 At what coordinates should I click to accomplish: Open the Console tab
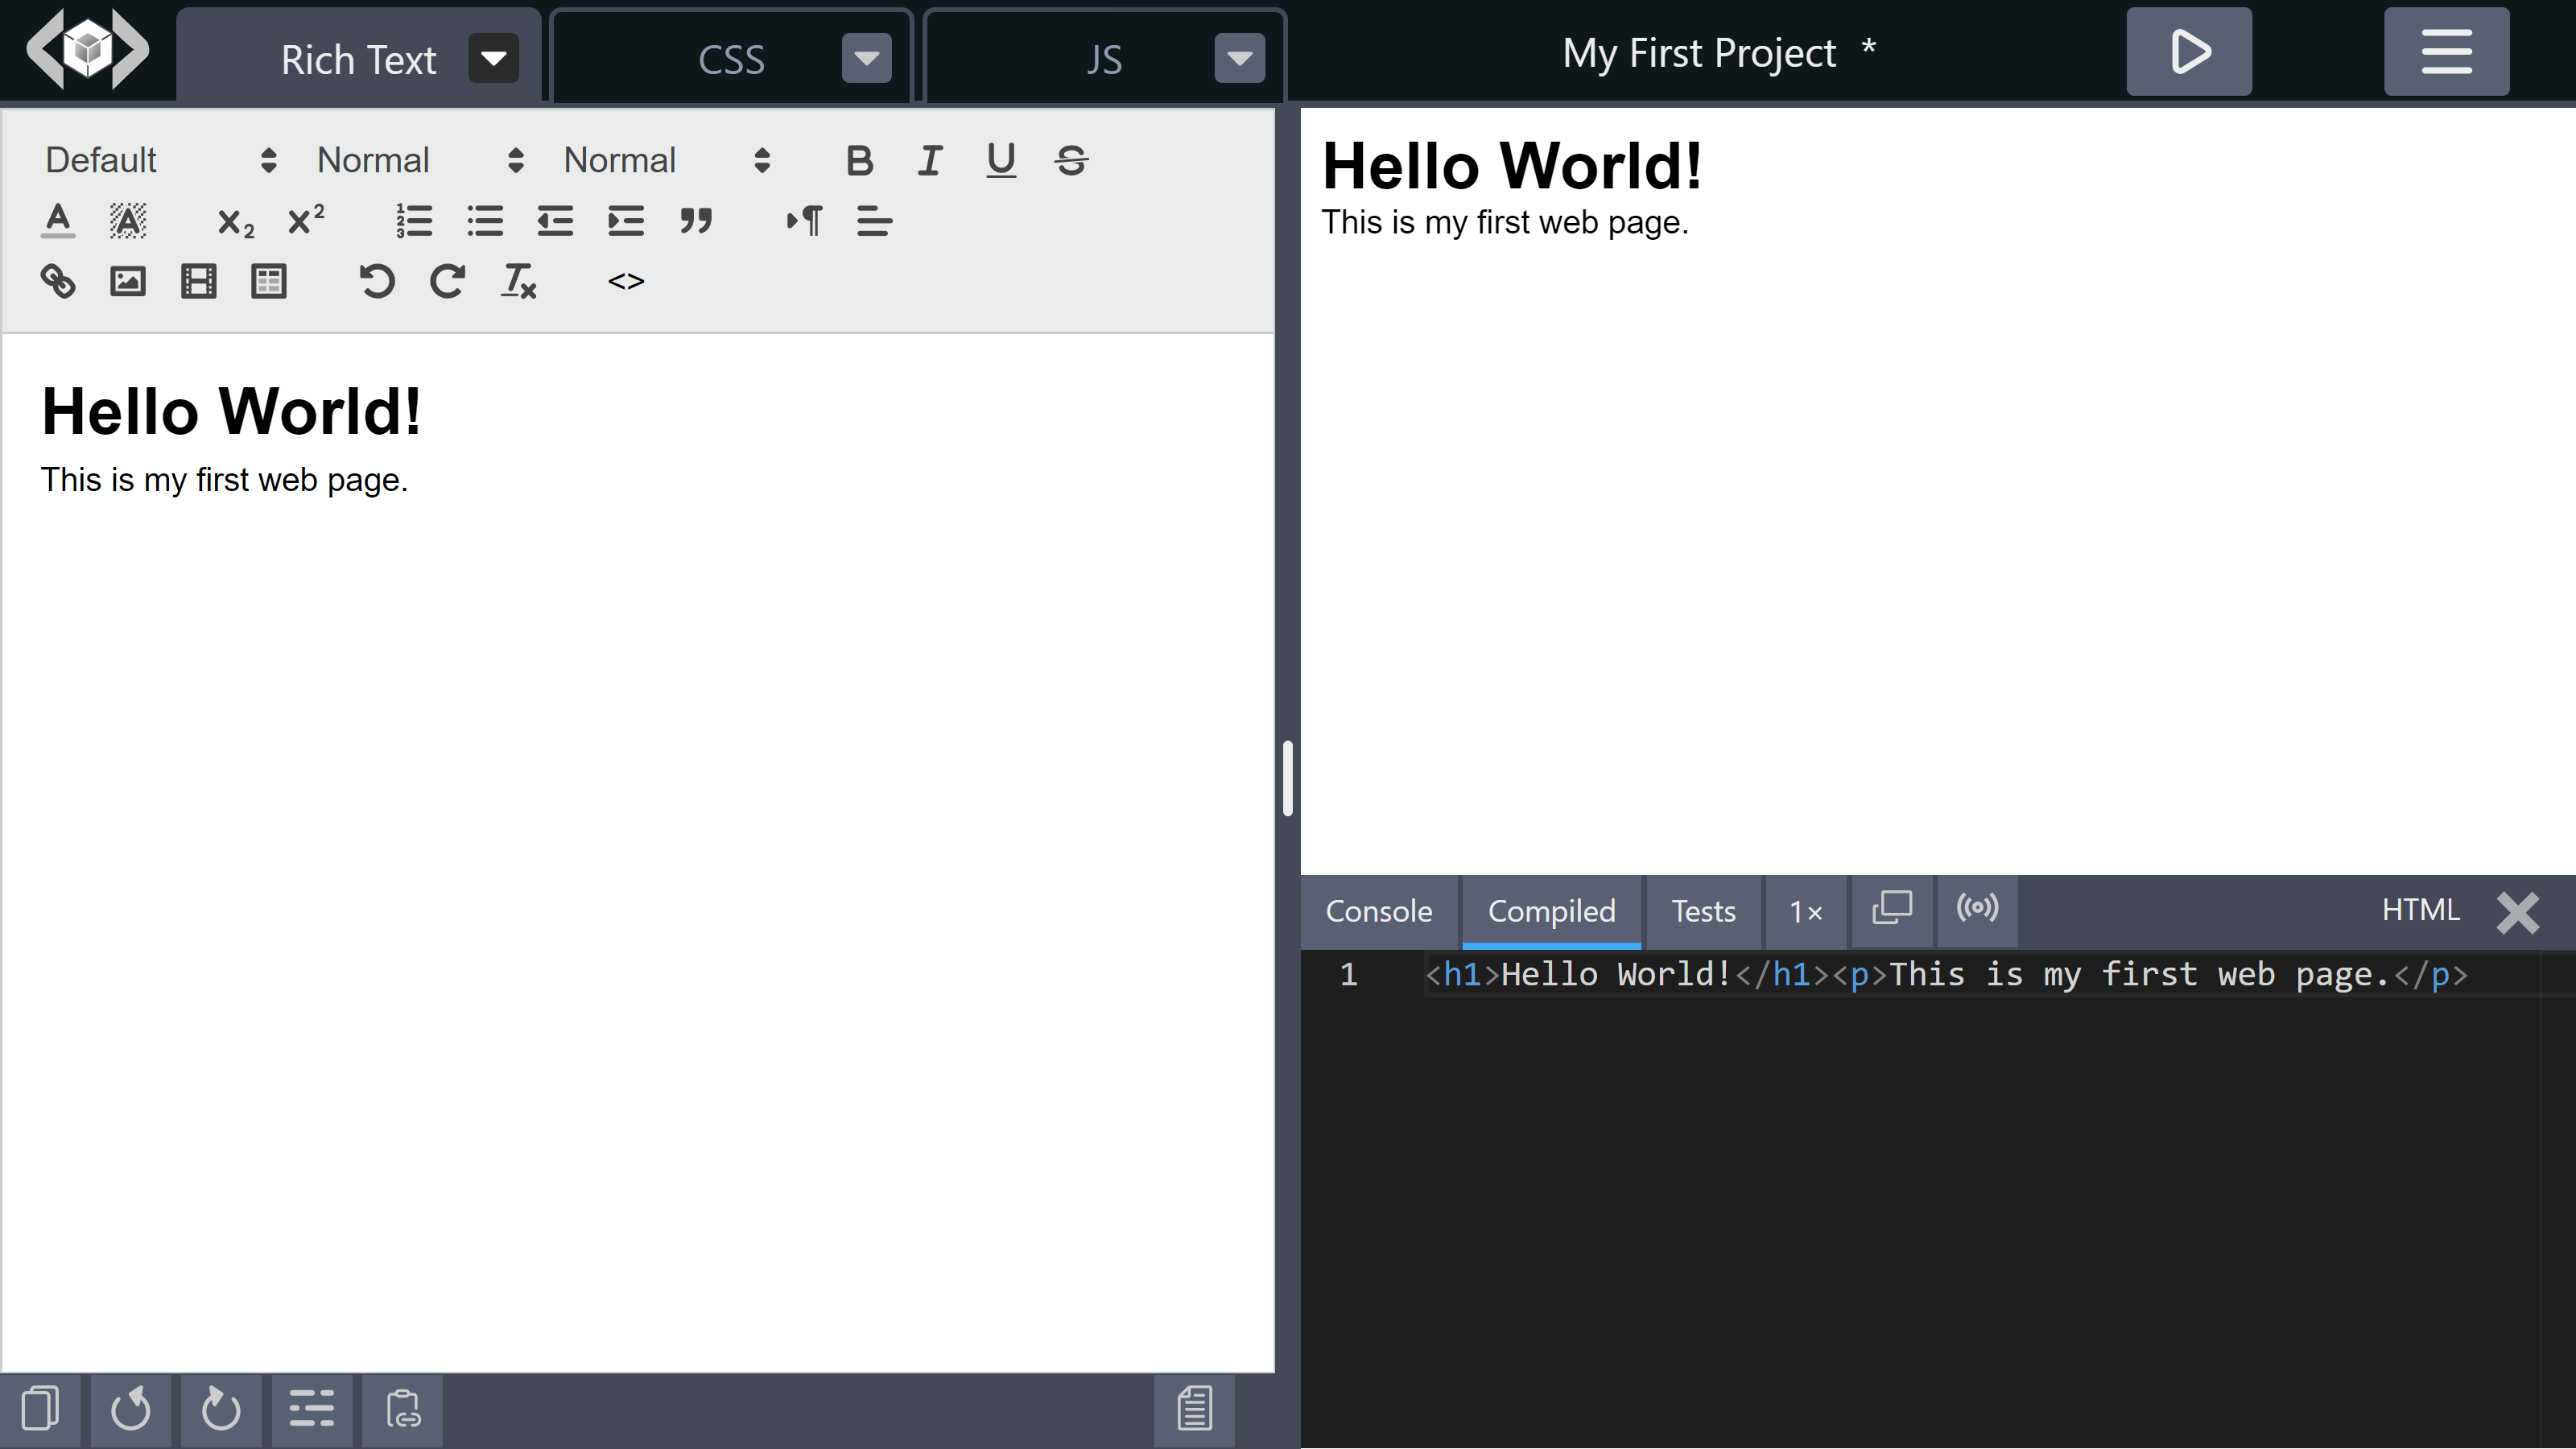point(1379,911)
